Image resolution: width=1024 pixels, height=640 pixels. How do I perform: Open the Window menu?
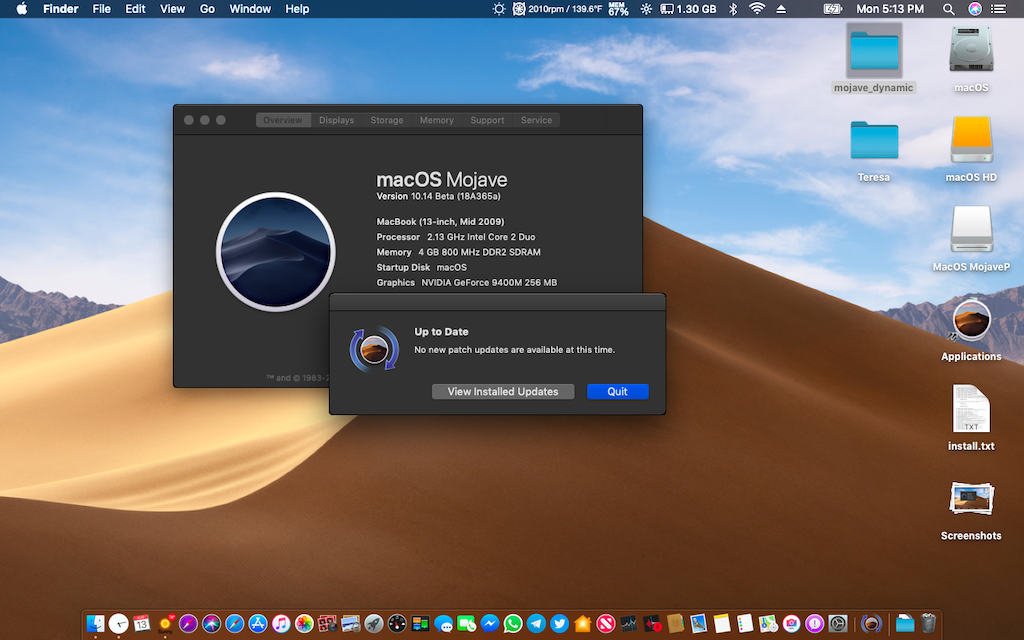point(250,8)
